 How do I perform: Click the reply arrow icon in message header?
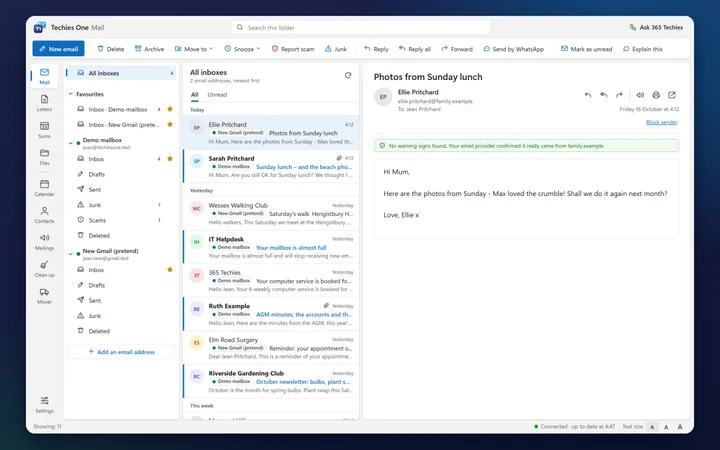point(588,95)
